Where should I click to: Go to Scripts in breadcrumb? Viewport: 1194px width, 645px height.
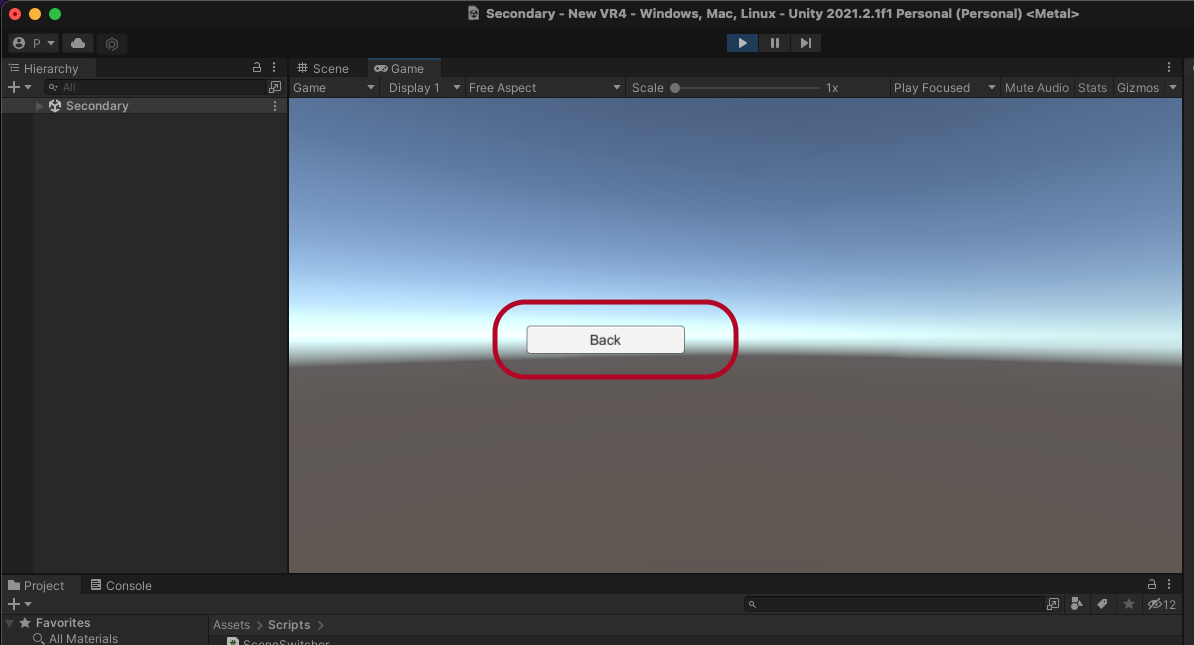(289, 624)
